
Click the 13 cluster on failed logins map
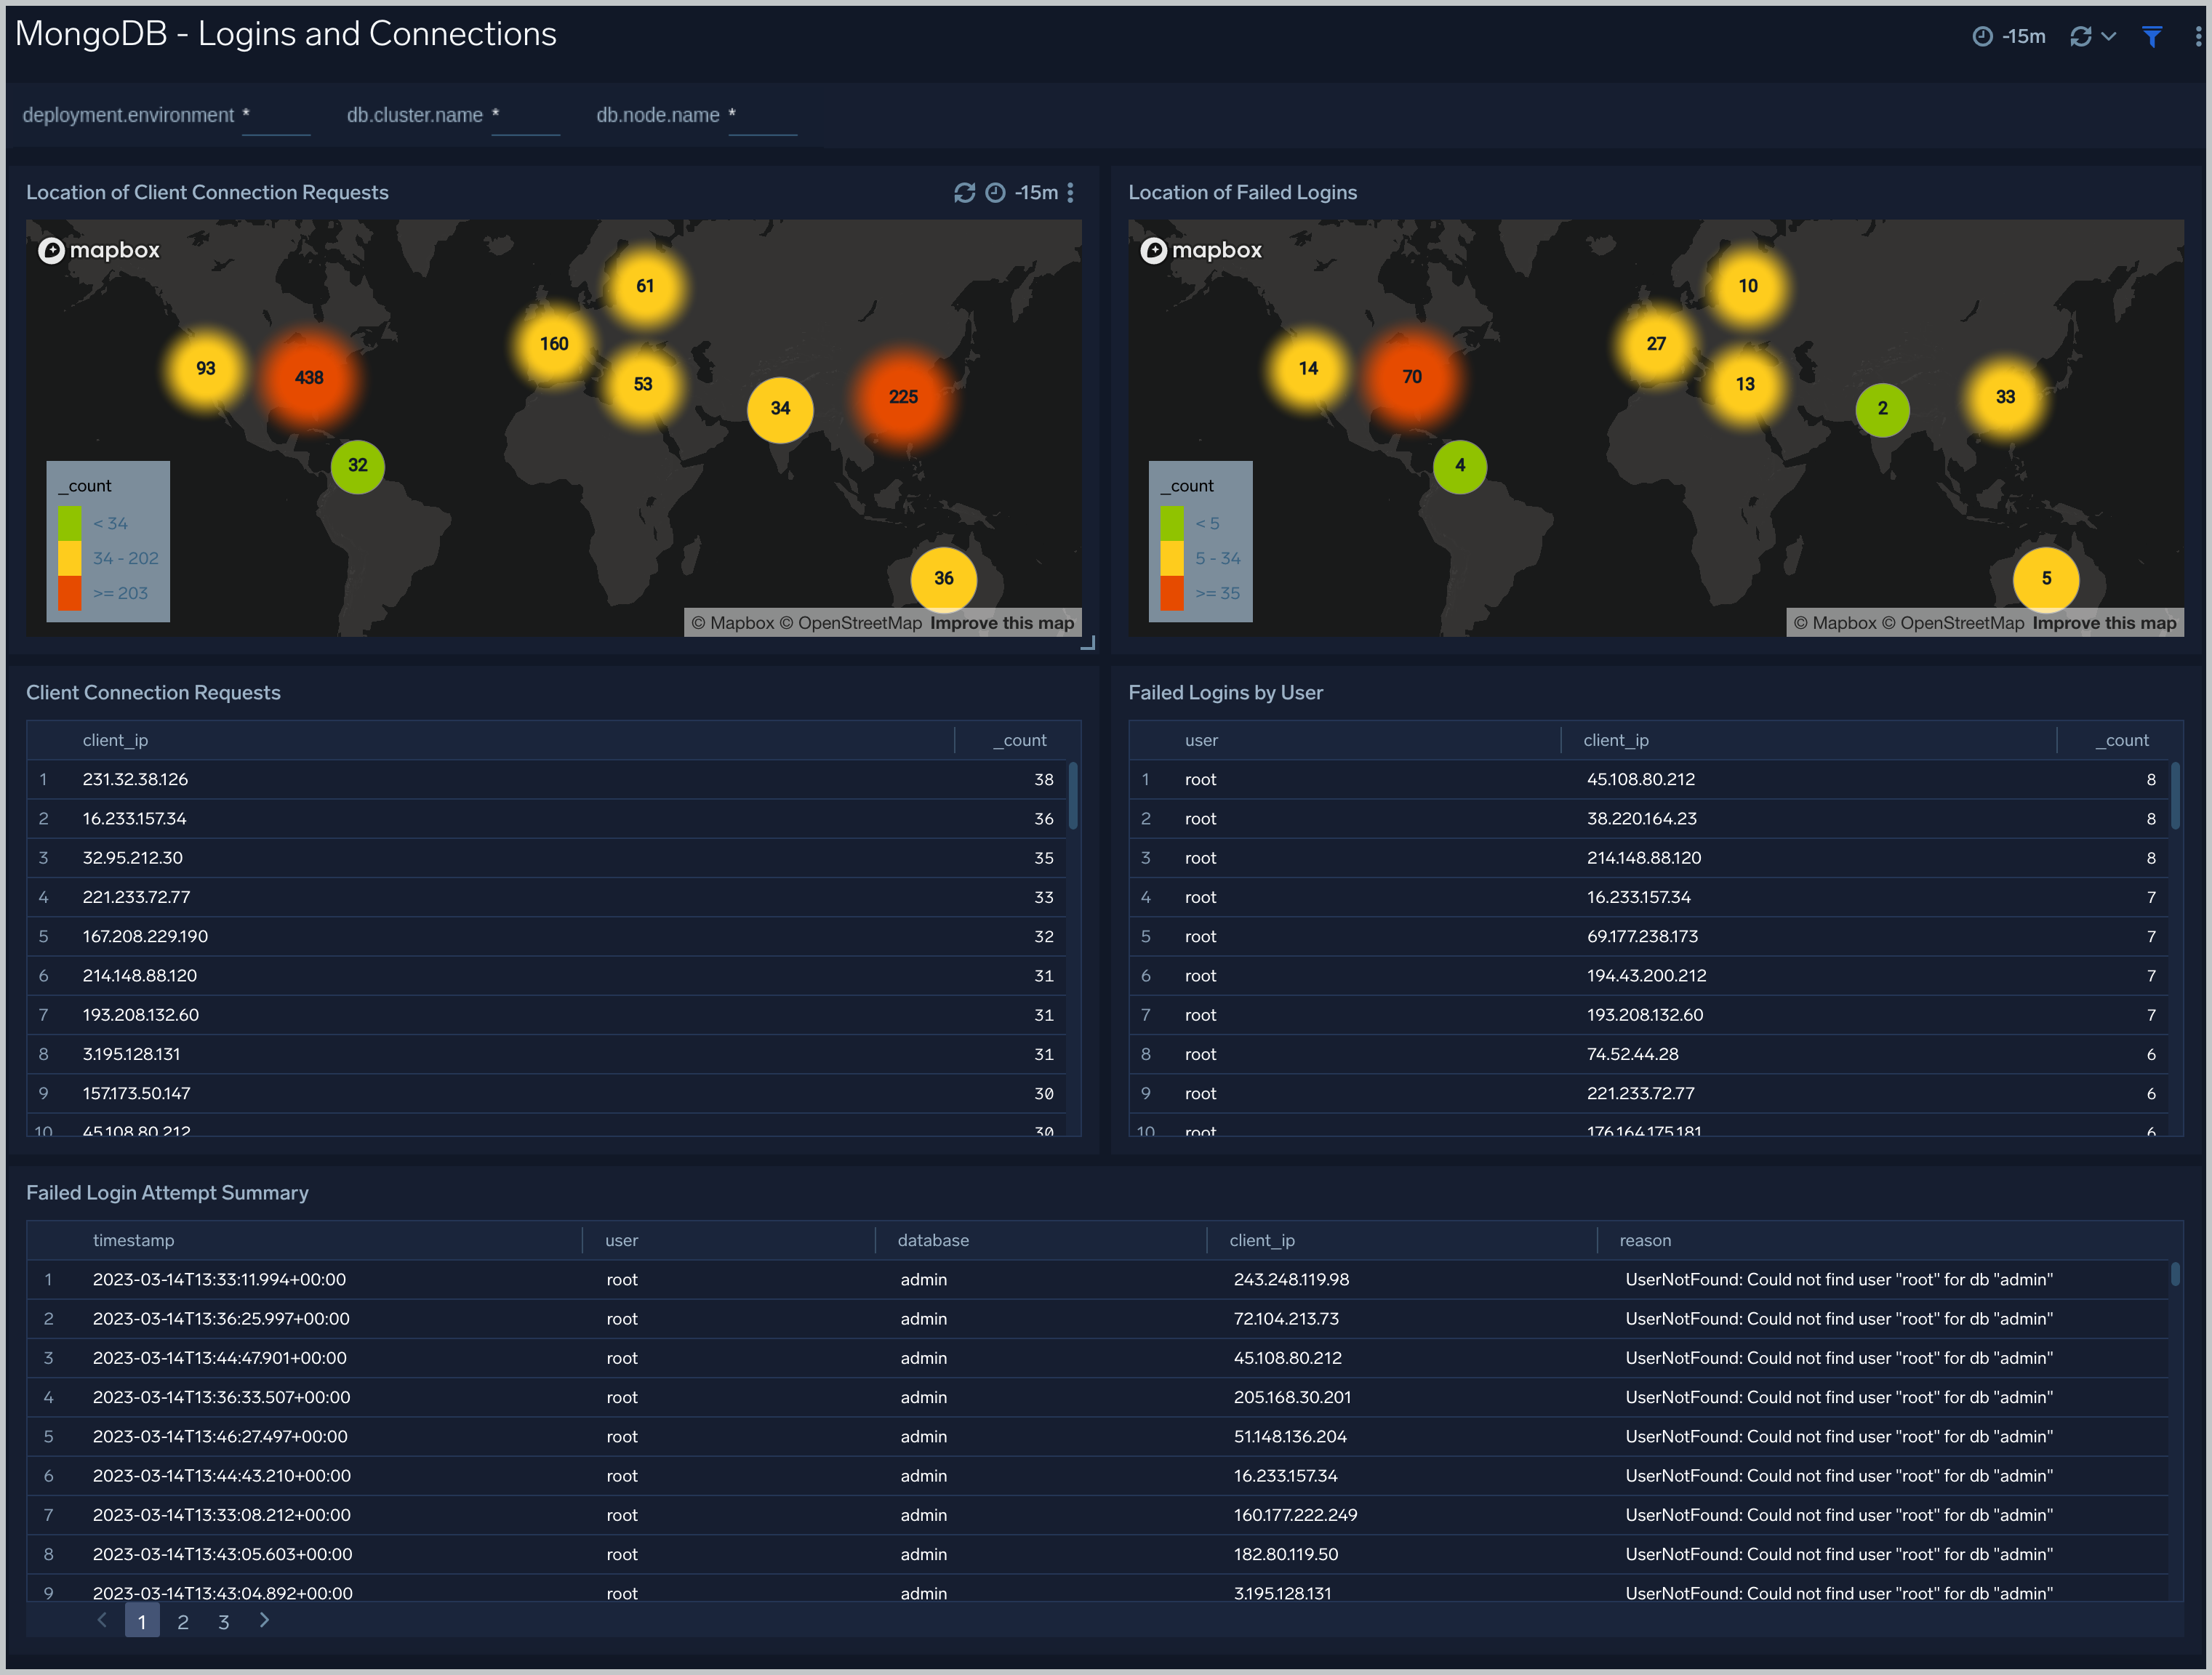tap(1745, 385)
